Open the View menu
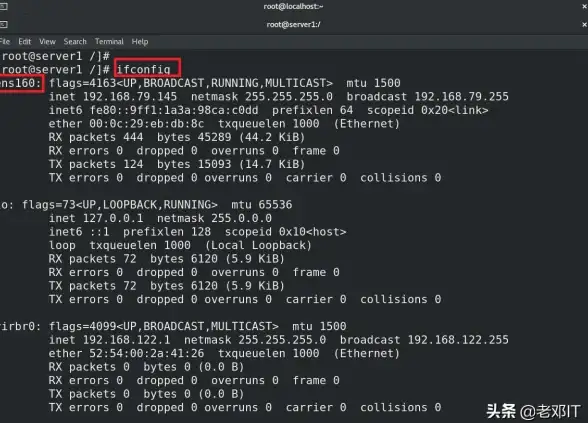 48,42
